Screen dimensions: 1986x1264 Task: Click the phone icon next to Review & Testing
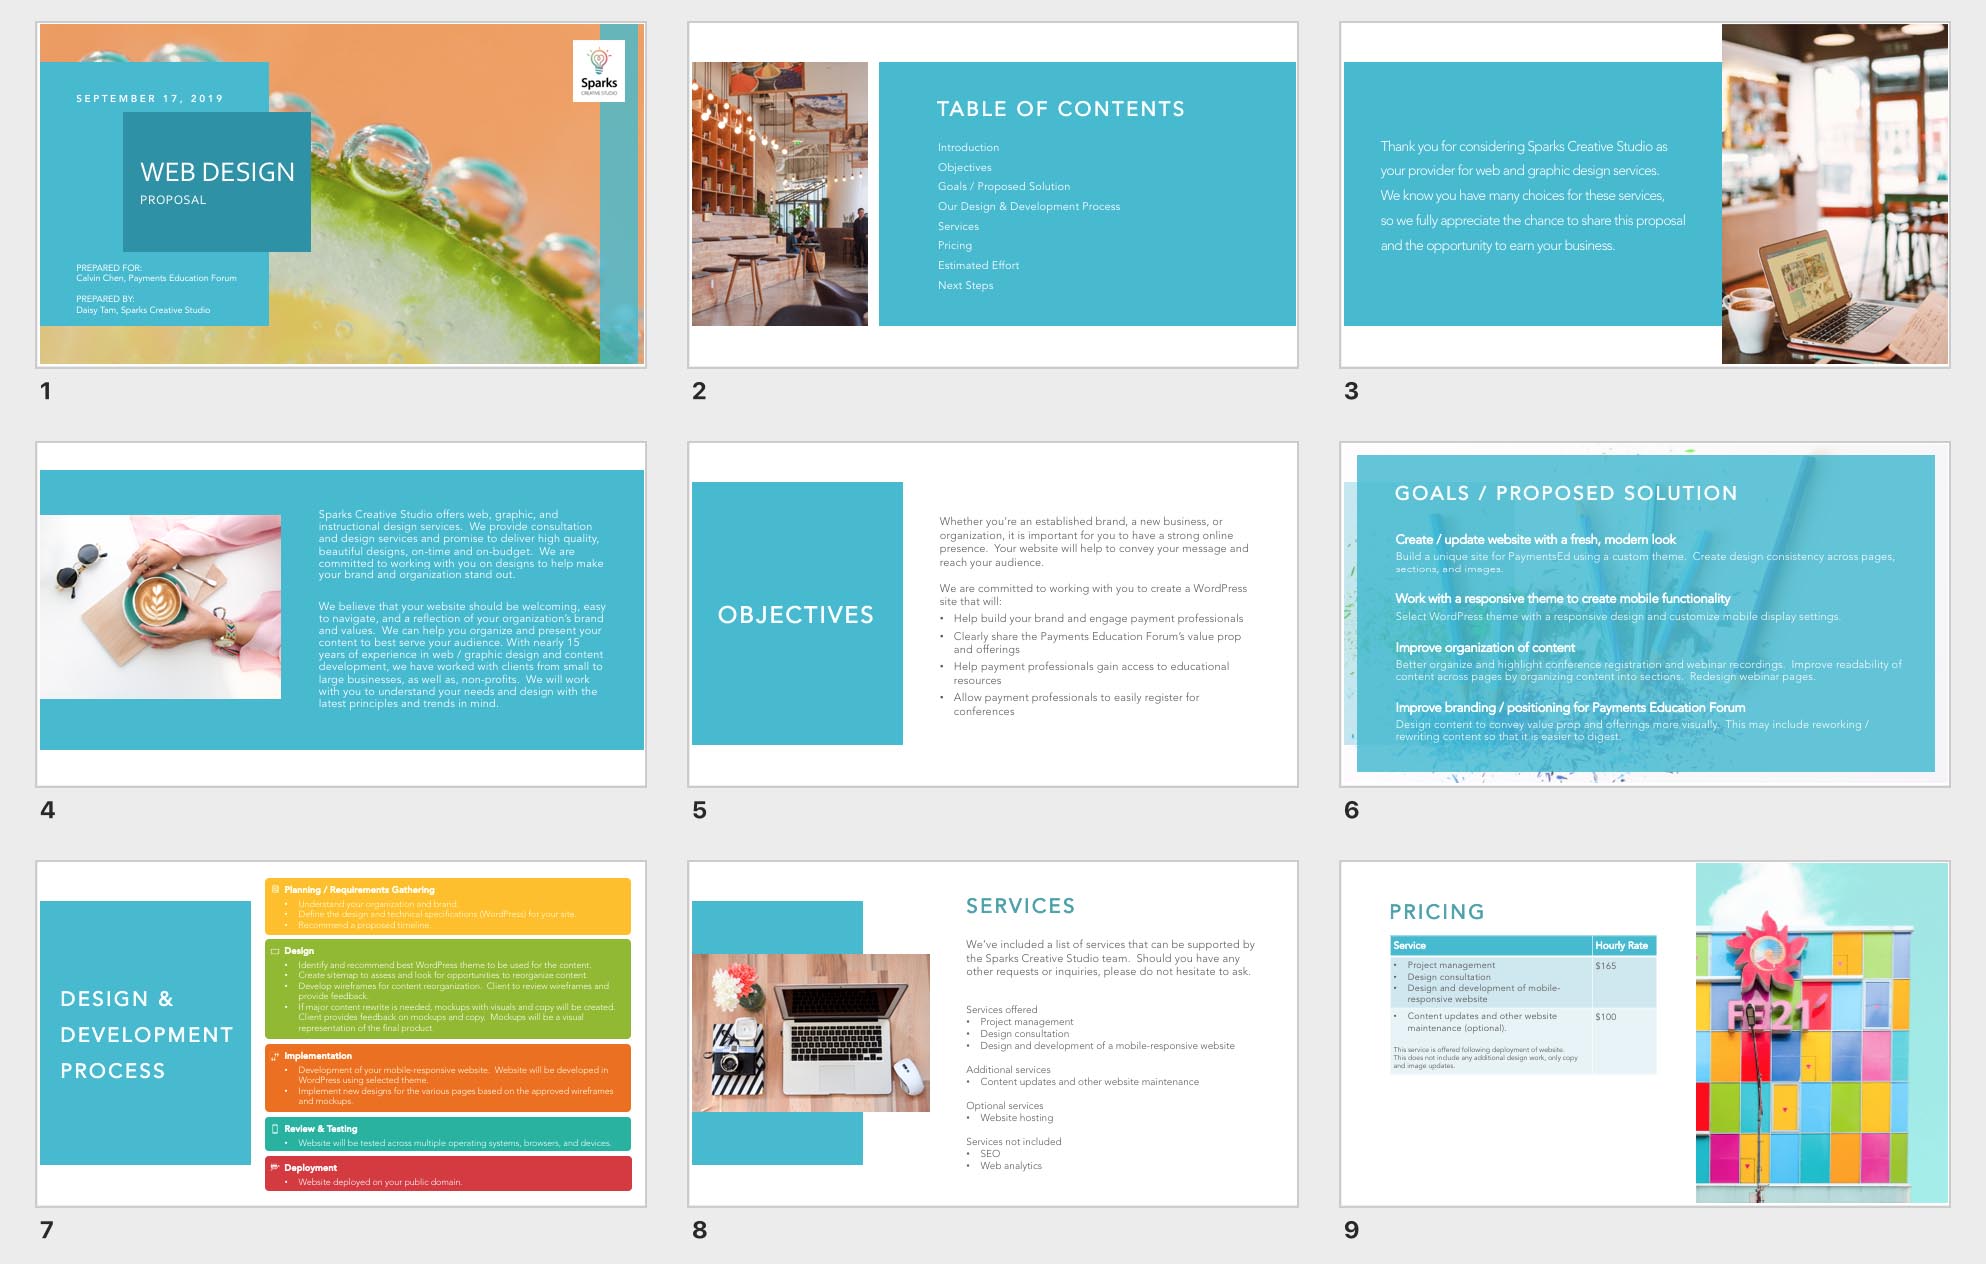(275, 1129)
